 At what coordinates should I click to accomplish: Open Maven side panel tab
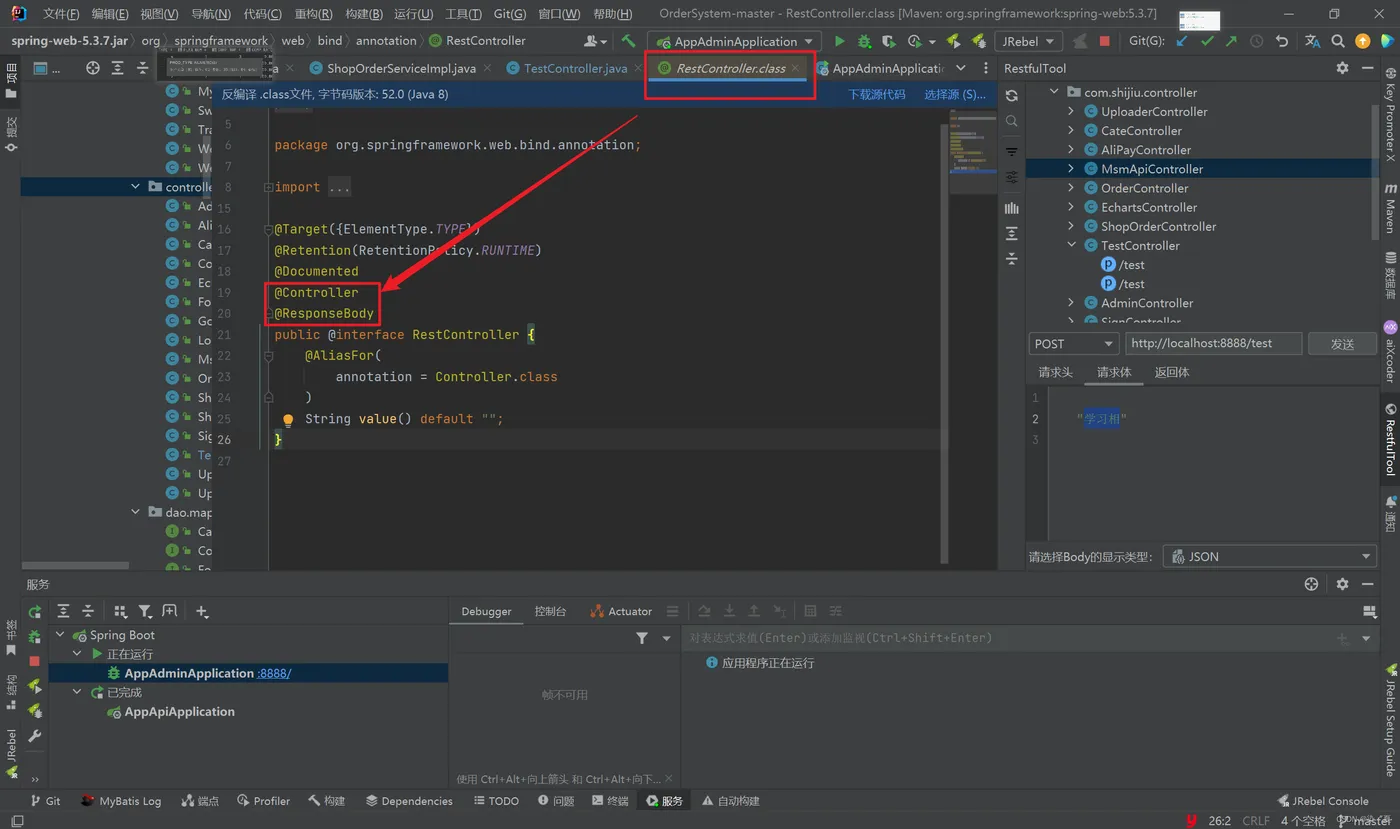(1390, 207)
